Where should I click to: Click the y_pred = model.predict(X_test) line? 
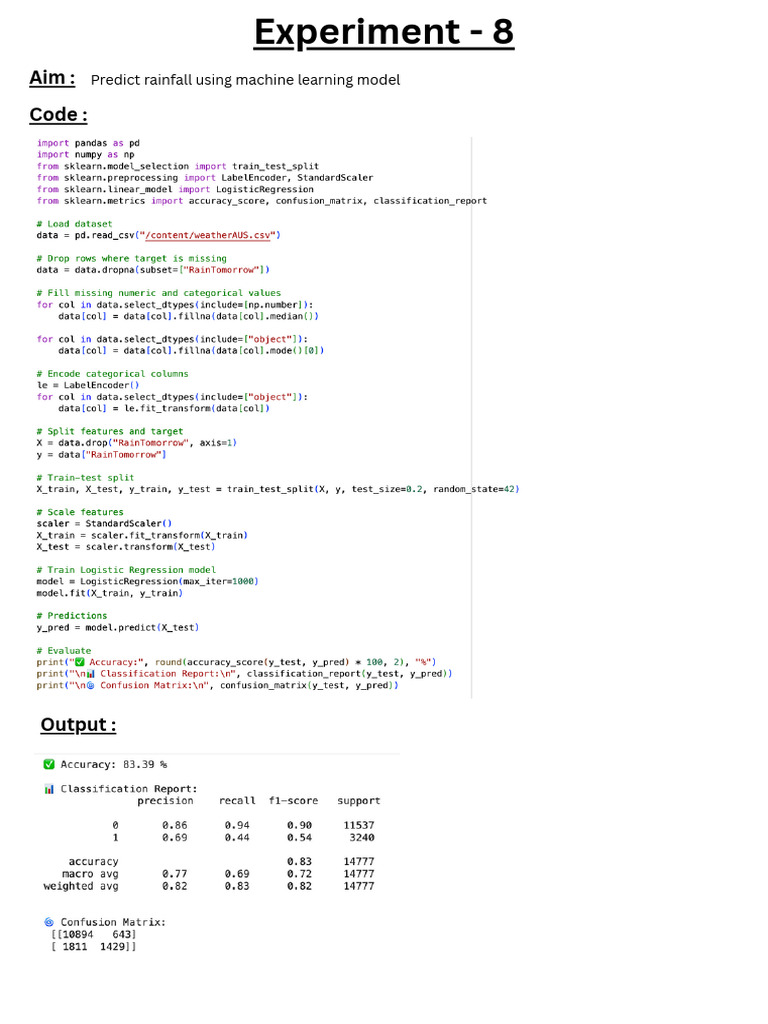click(x=118, y=628)
